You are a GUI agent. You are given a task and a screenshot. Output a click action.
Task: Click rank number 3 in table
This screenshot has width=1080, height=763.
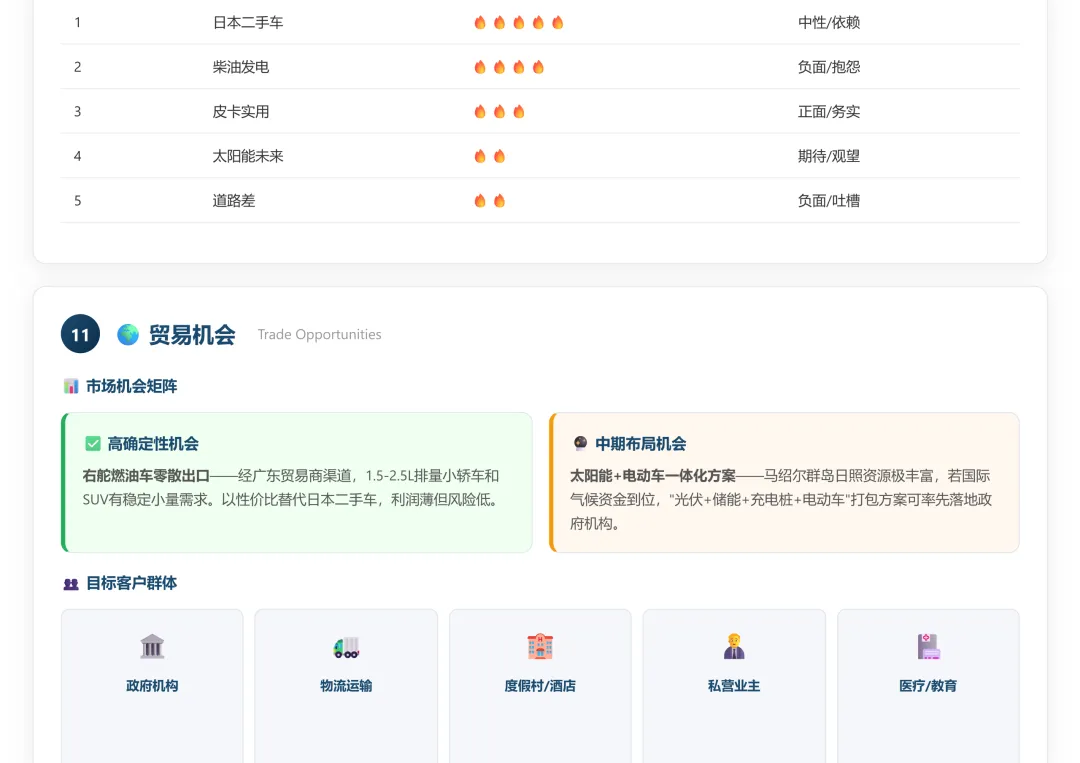click(x=78, y=112)
